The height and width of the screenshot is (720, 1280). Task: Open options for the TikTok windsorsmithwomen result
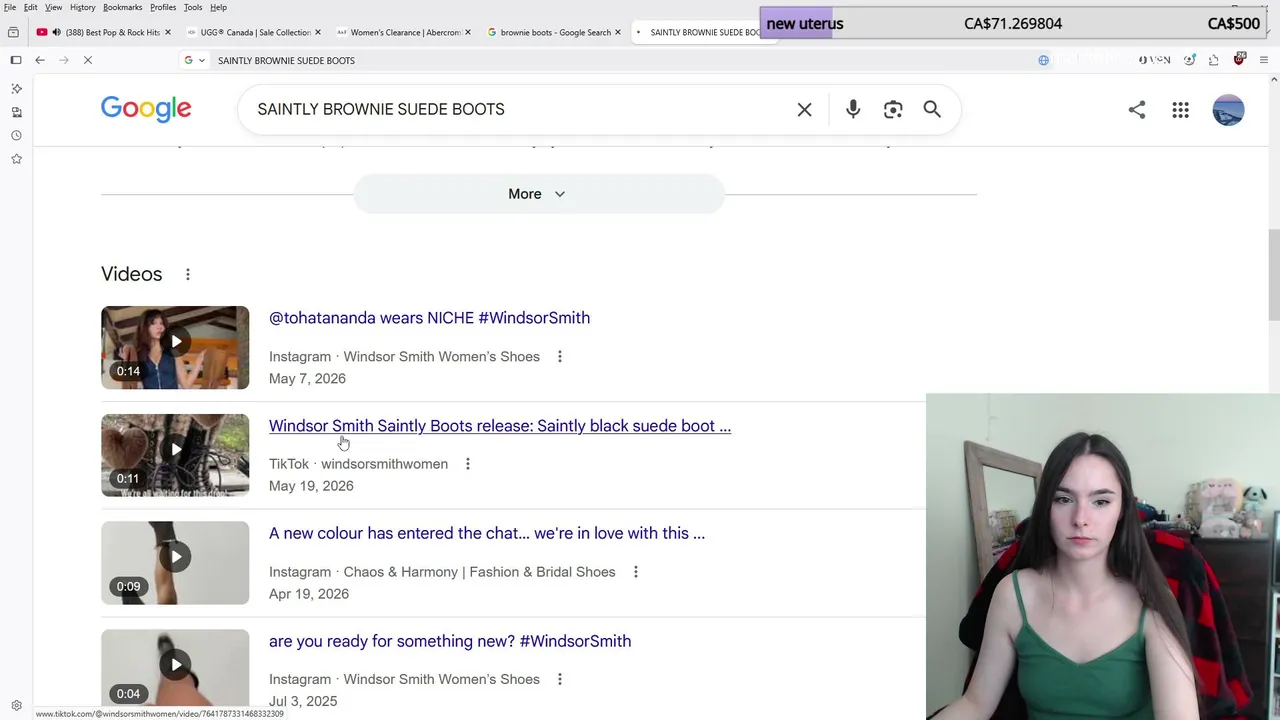click(468, 464)
